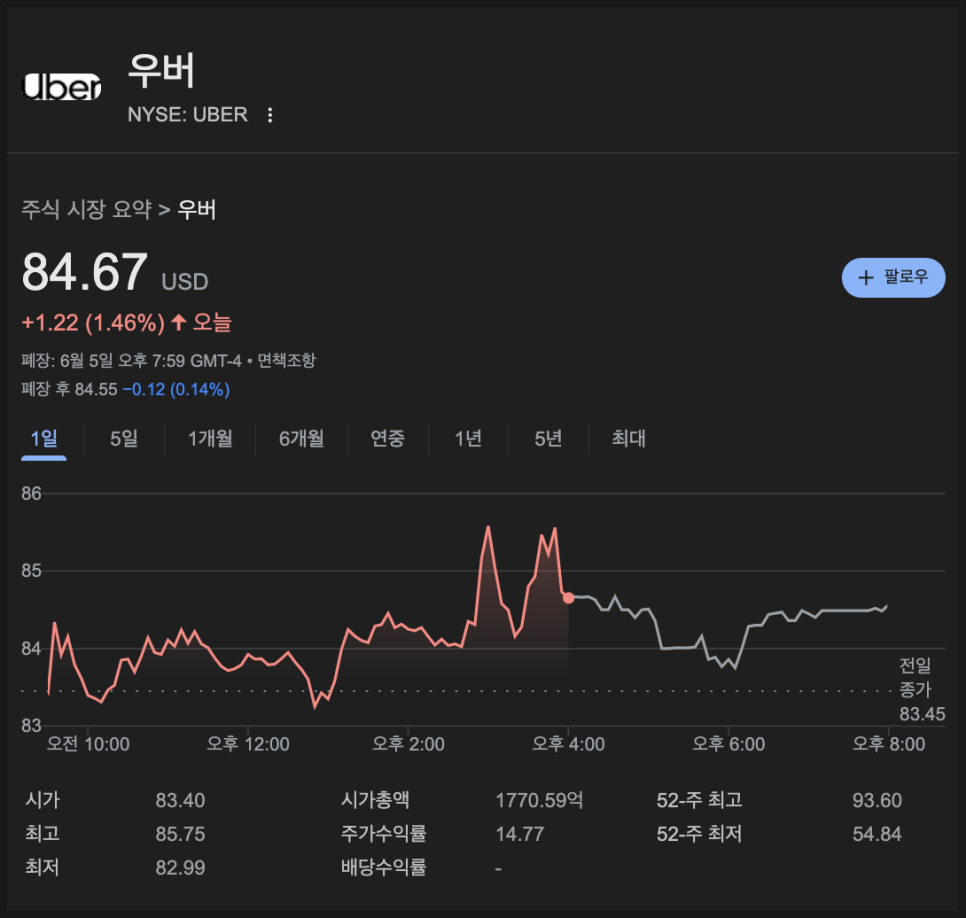Click the 우버 company title

coord(161,70)
